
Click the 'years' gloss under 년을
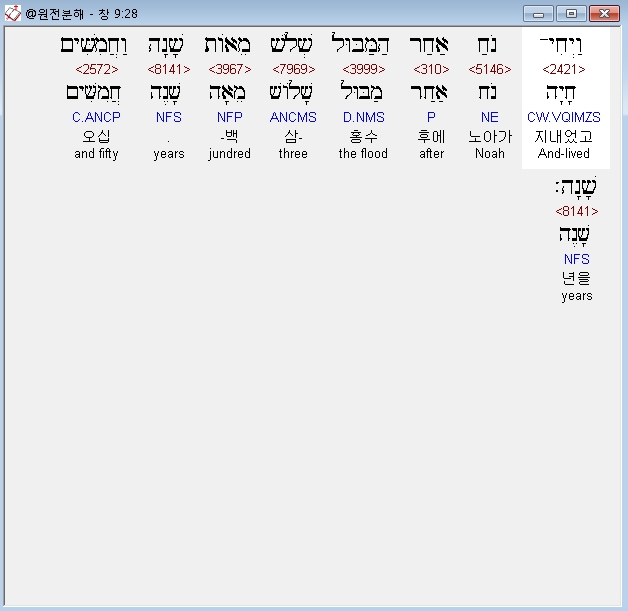pos(576,296)
